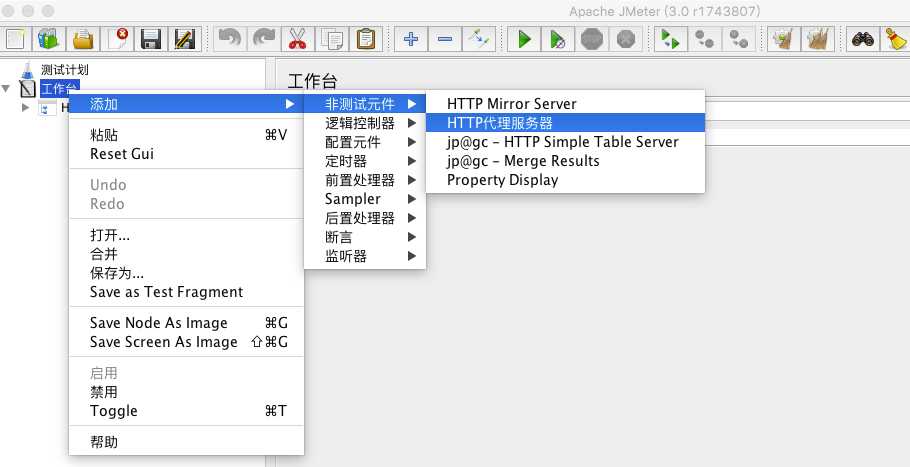This screenshot has height=467, width=910.
Task: Expand all with the plus icon
Action: pyautogui.click(x=411, y=39)
